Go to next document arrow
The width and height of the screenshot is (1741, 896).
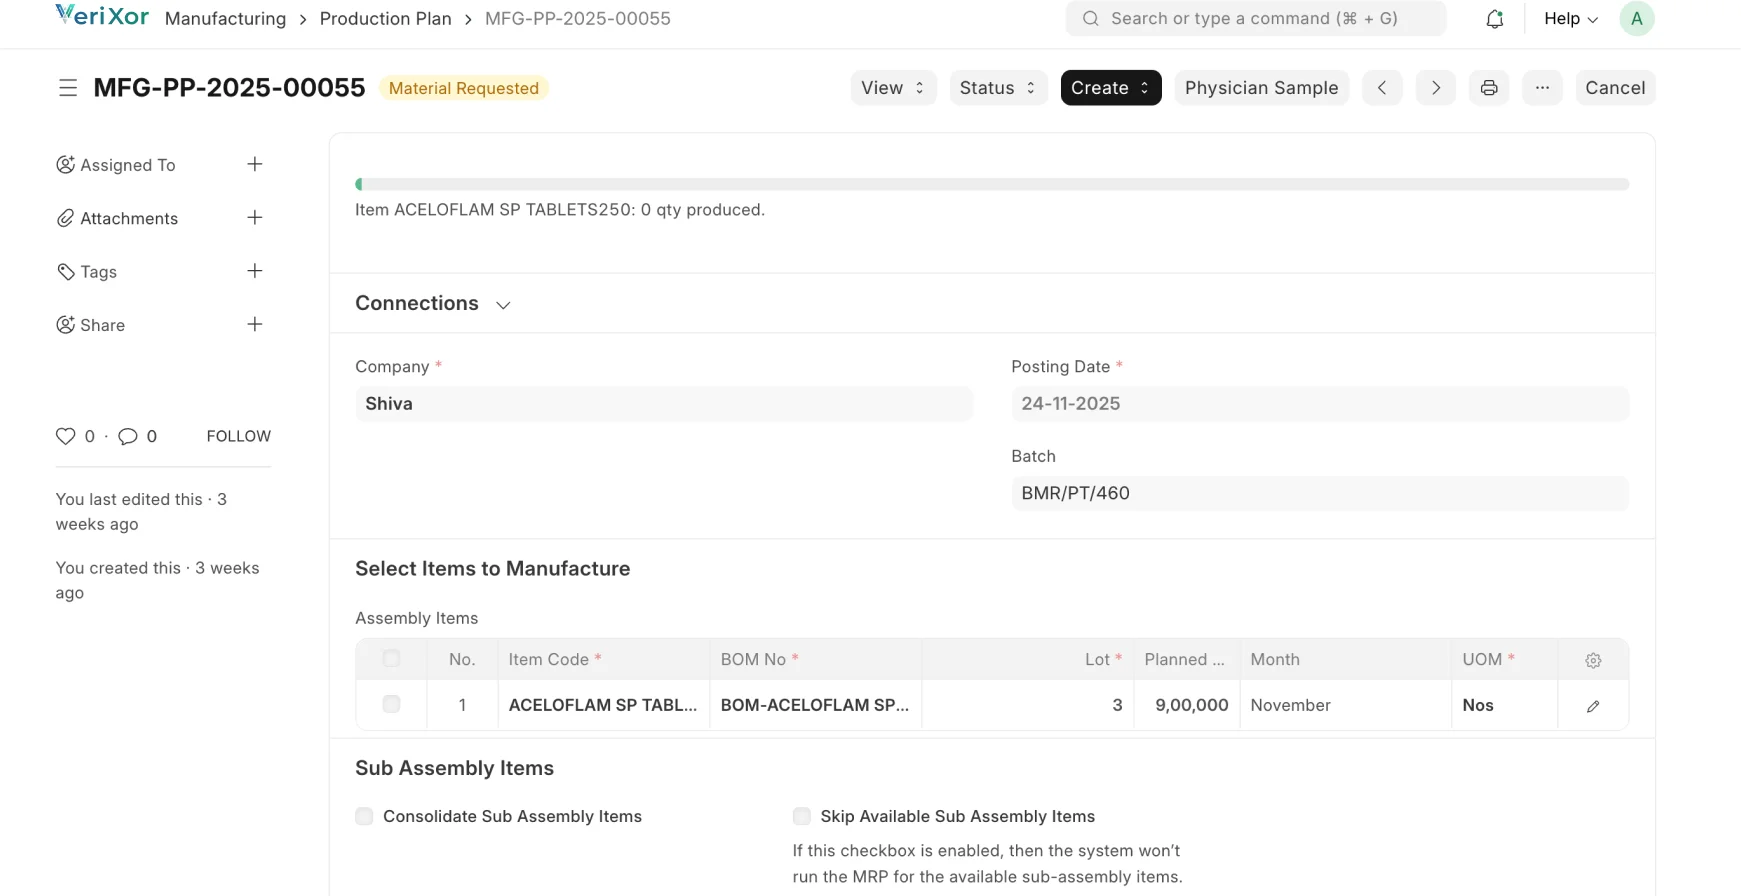click(x=1435, y=88)
